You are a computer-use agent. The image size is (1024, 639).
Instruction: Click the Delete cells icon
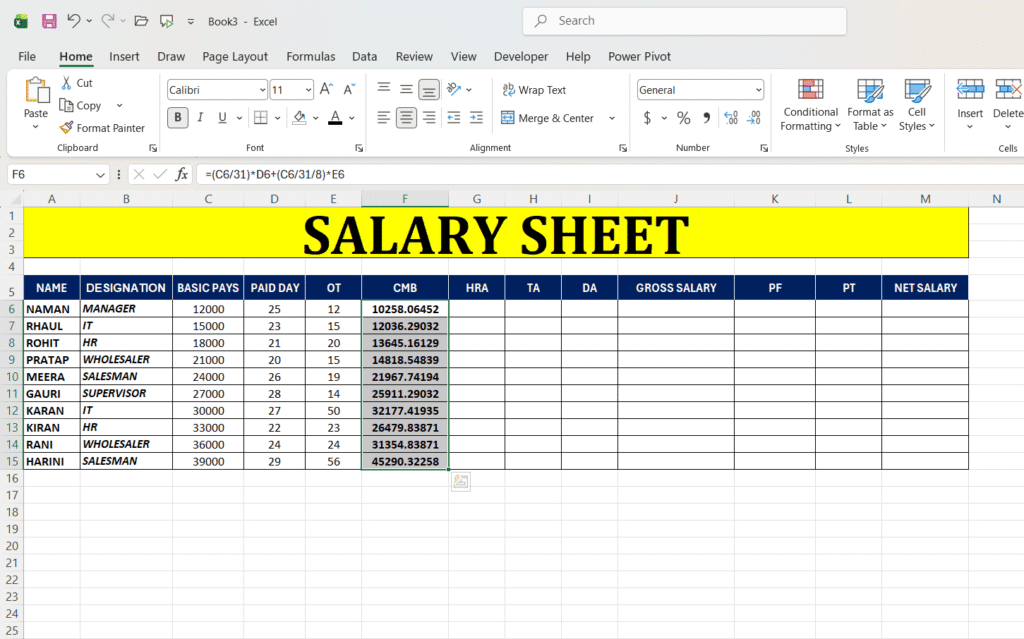pos(1008,89)
